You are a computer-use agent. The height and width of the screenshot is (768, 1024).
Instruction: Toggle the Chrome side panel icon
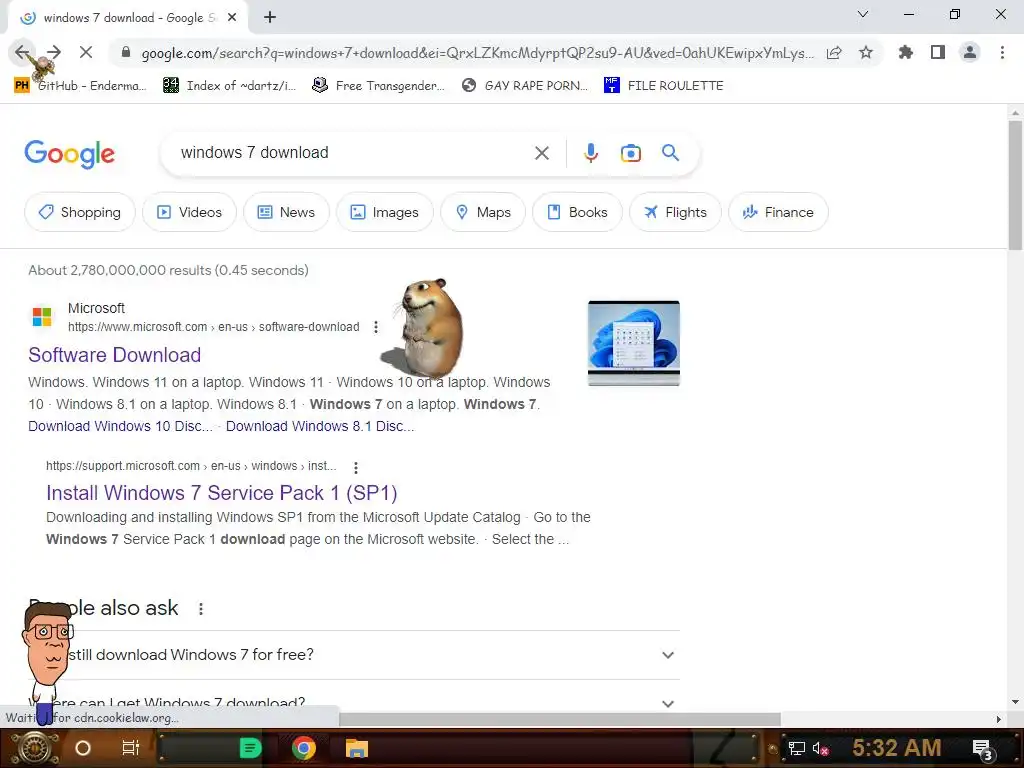click(x=938, y=52)
